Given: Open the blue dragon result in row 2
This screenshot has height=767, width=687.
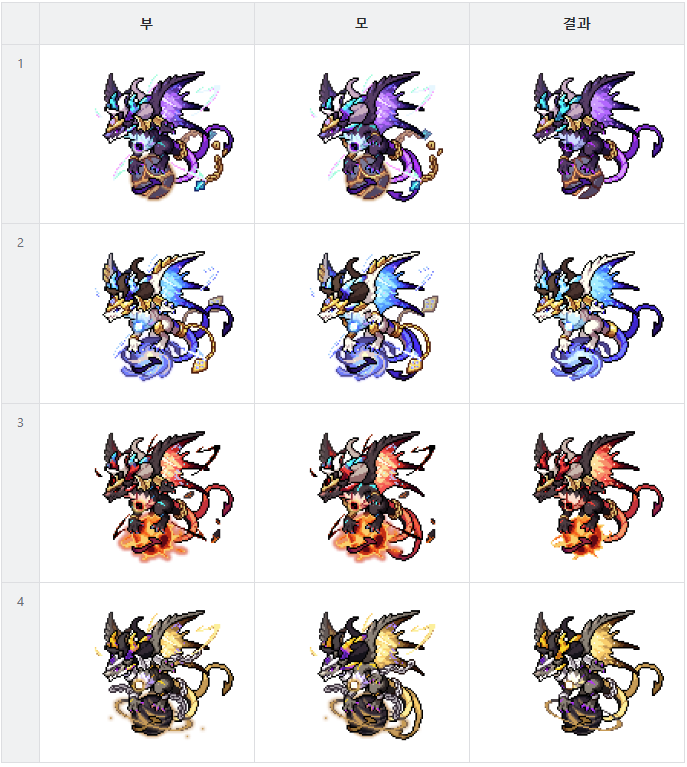Looking at the screenshot, I should click(x=597, y=315).
